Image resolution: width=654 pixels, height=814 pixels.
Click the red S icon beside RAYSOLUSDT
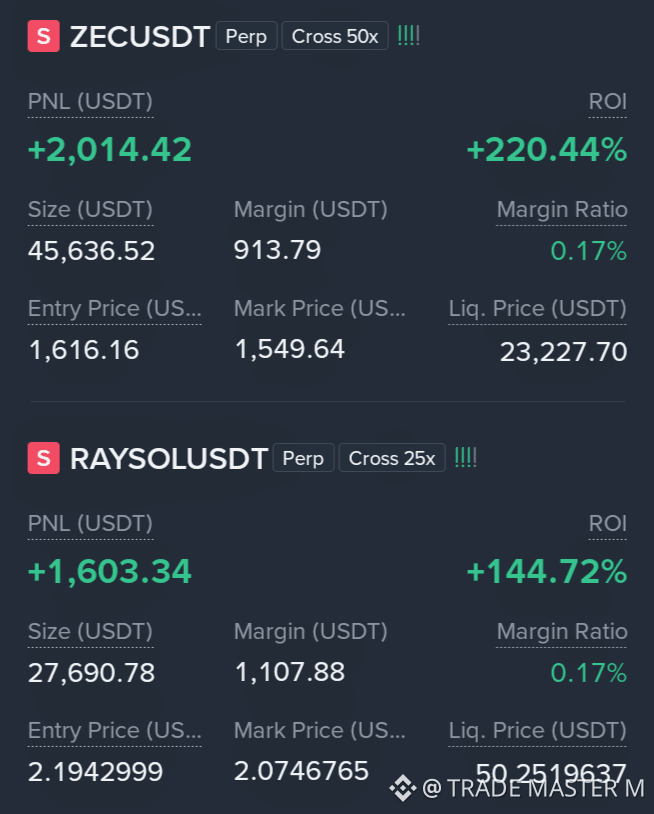pyautogui.click(x=44, y=458)
